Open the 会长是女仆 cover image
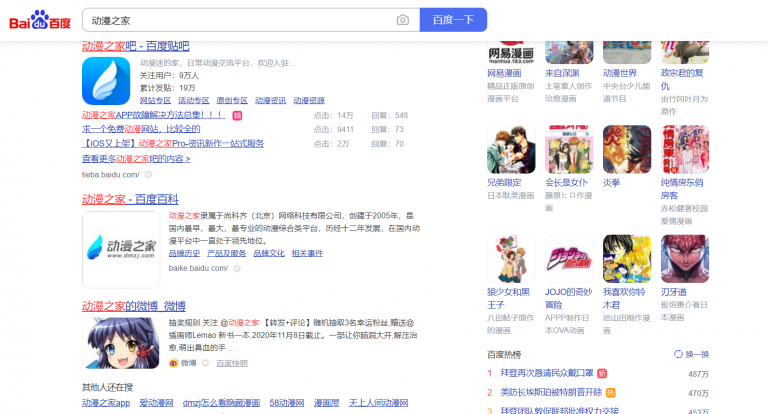 [x=569, y=149]
